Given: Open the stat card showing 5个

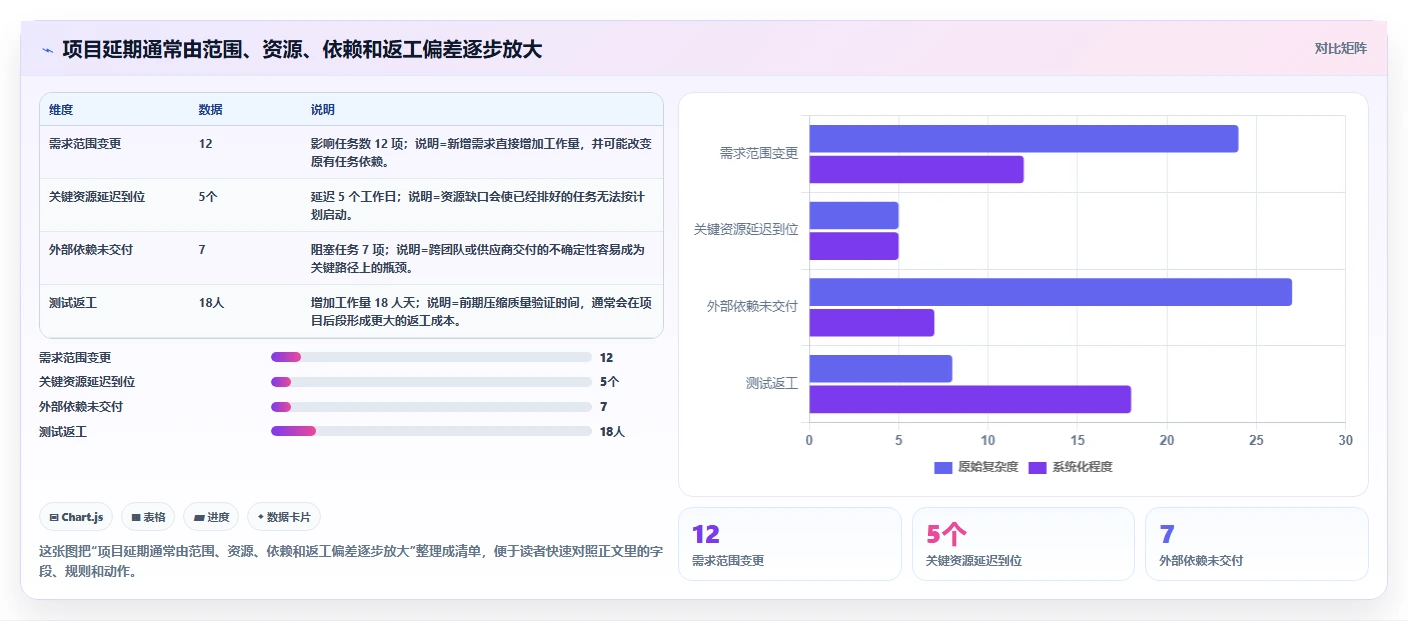Looking at the screenshot, I should 1023,544.
